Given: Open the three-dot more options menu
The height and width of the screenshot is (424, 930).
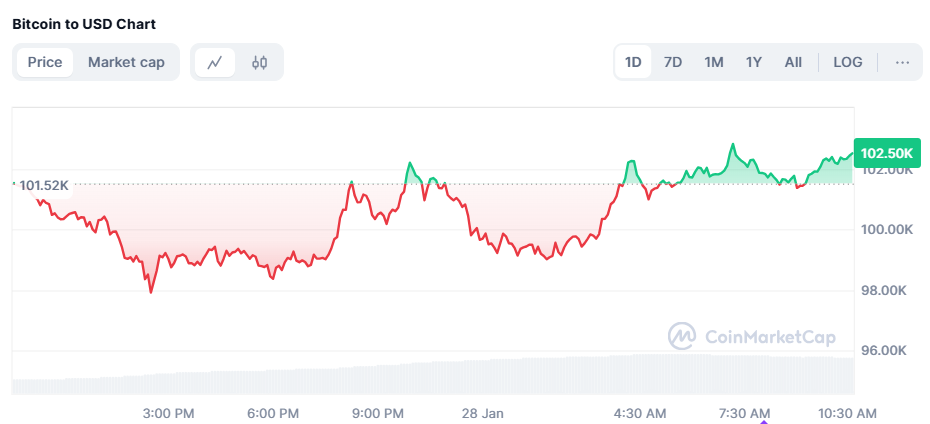Looking at the screenshot, I should [x=902, y=62].
